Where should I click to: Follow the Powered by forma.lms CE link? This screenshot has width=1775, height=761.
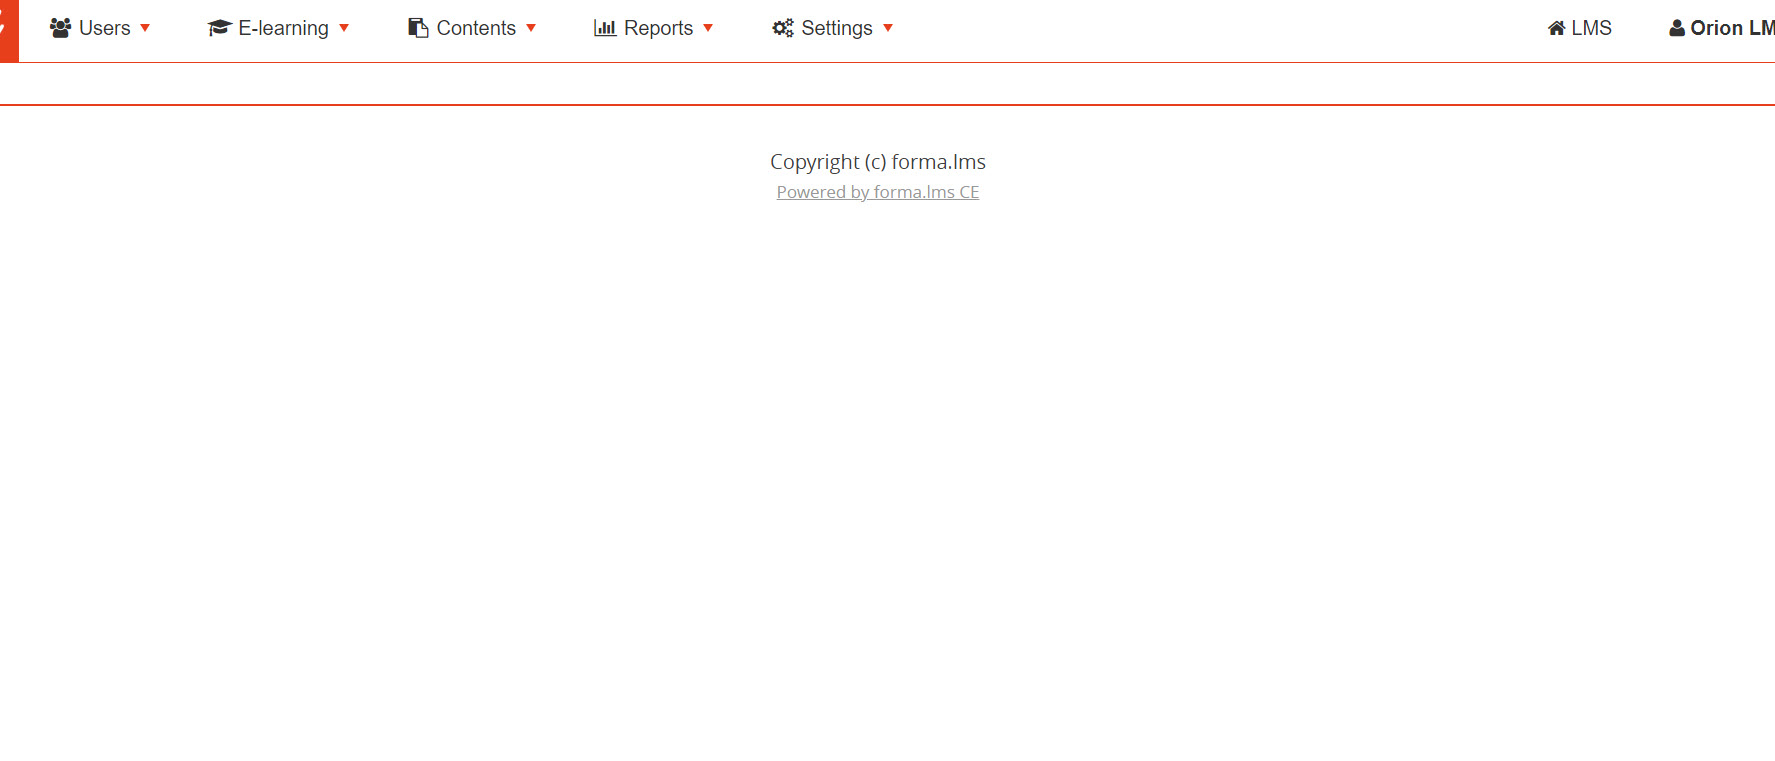click(877, 192)
